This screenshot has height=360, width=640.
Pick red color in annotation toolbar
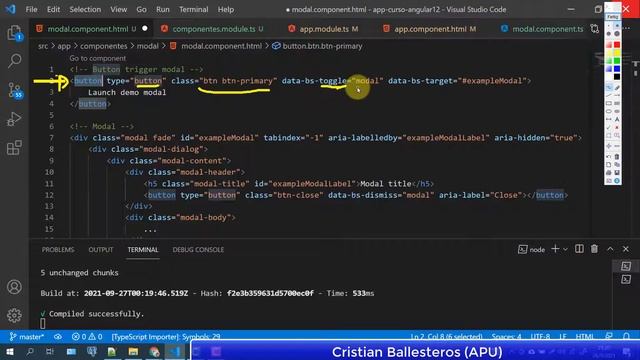(x=617, y=44)
